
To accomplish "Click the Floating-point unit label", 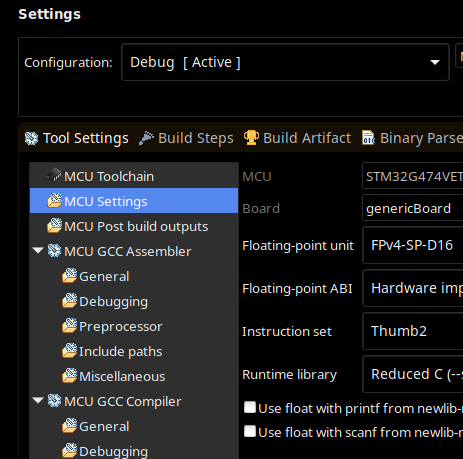I will 298,246.
